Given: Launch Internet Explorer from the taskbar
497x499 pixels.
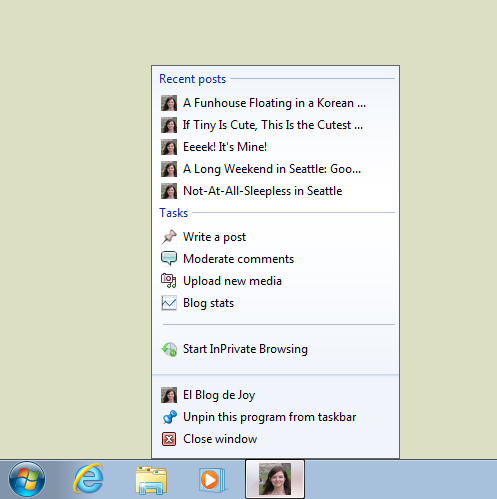Looking at the screenshot, I should pyautogui.click(x=89, y=479).
